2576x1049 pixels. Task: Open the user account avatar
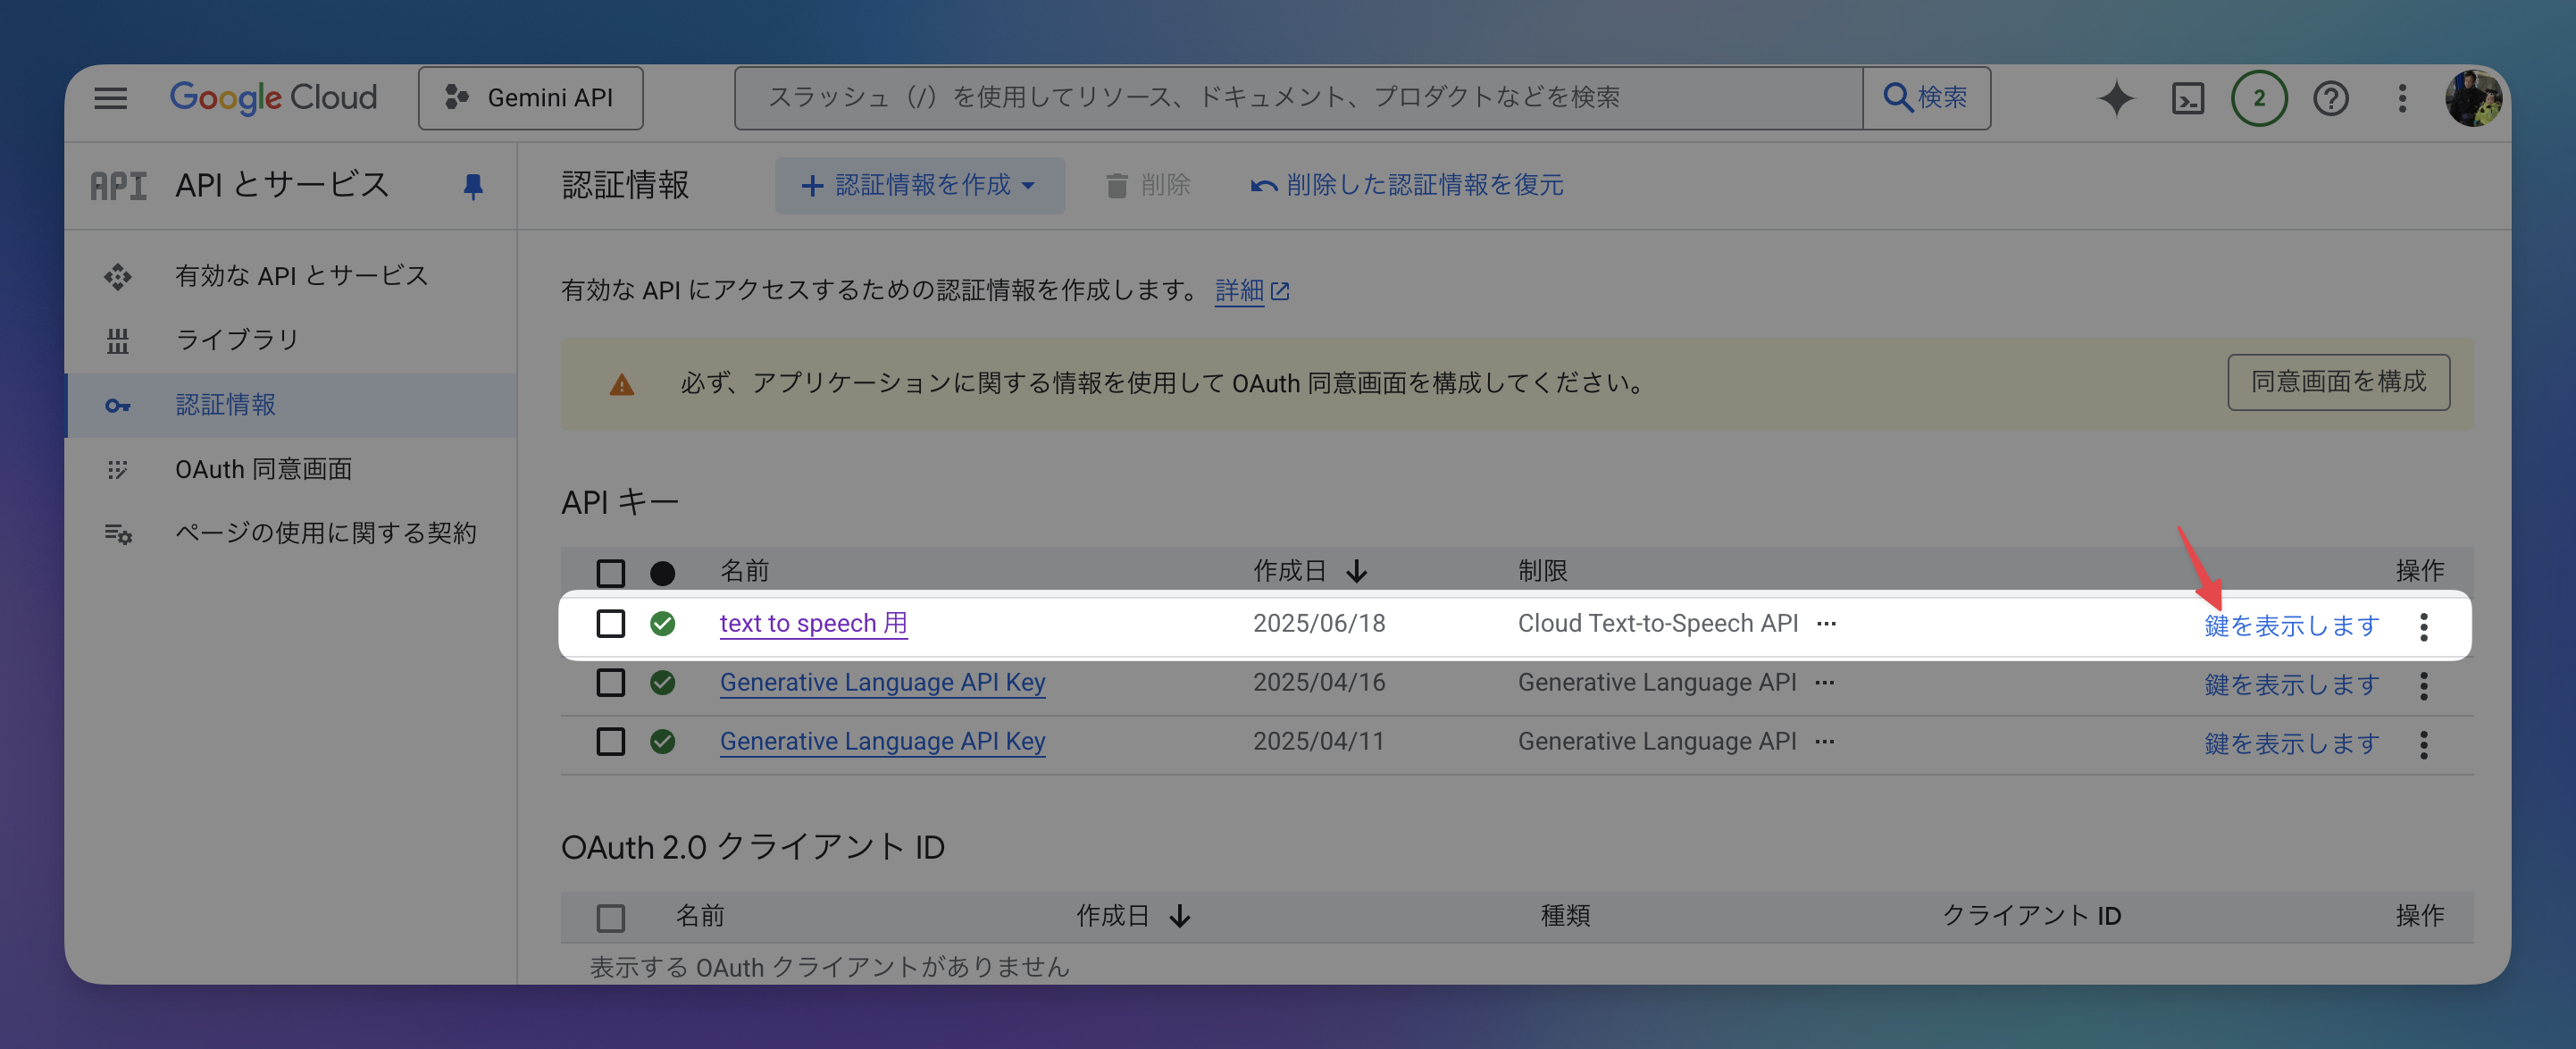coord(2472,98)
